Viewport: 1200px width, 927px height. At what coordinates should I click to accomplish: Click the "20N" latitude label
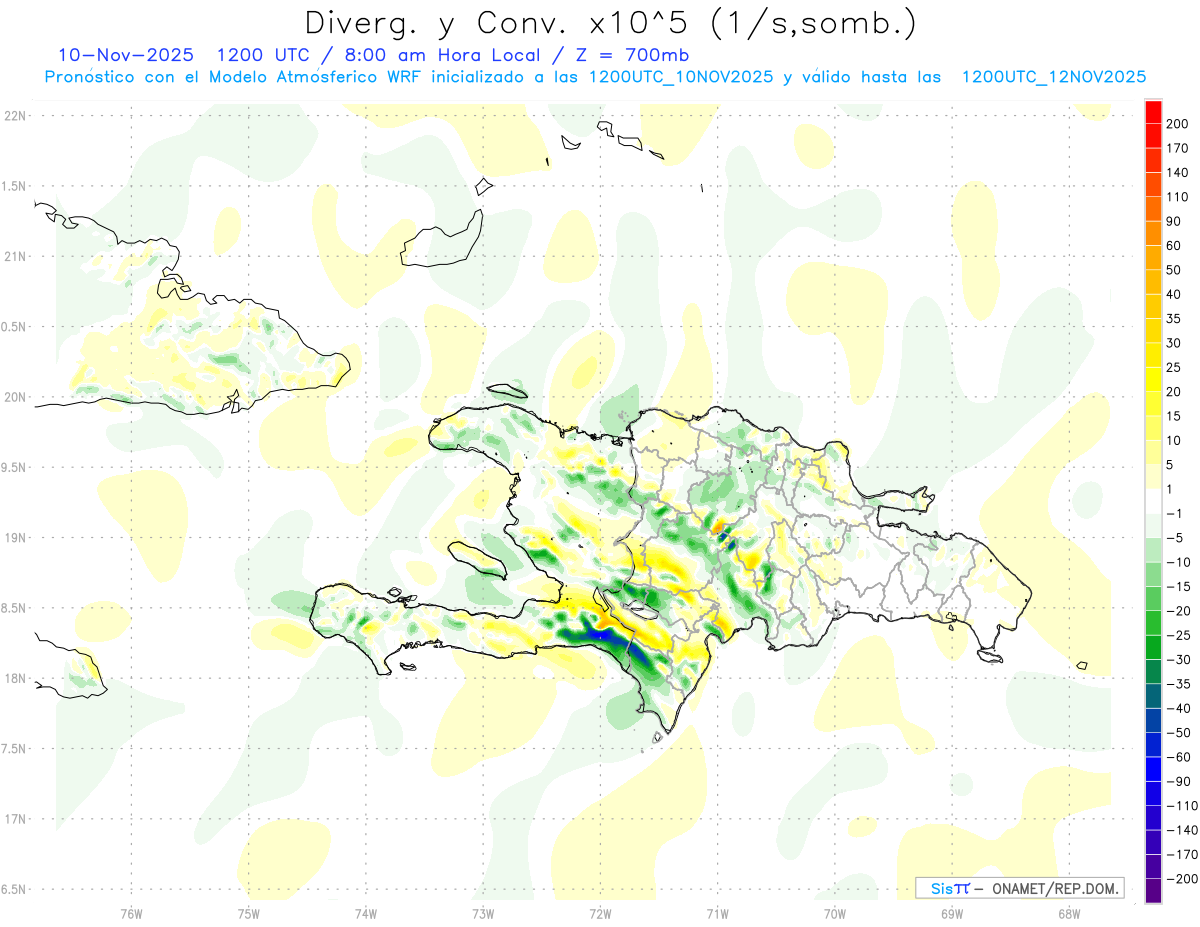tap(15, 397)
